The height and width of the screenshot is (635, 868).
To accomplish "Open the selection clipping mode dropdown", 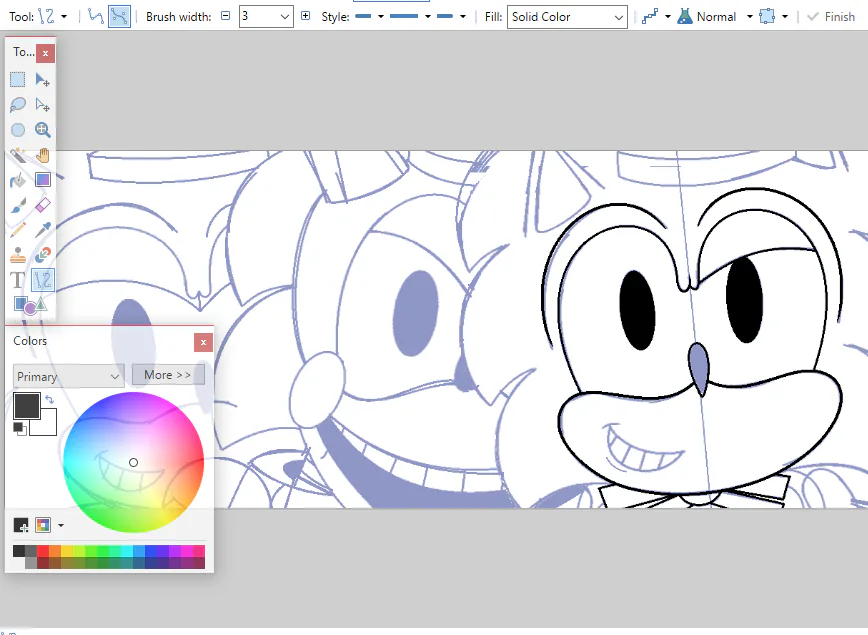I will [x=785, y=17].
